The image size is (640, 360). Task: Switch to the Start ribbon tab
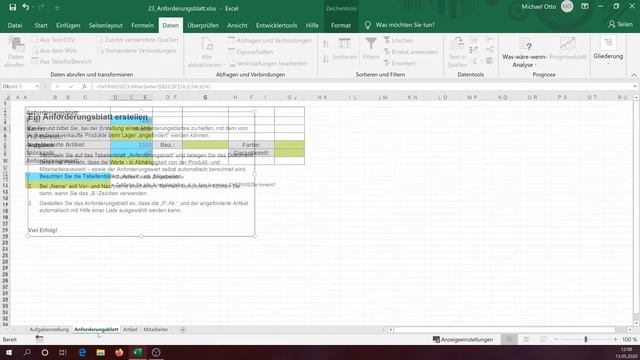[41, 25]
